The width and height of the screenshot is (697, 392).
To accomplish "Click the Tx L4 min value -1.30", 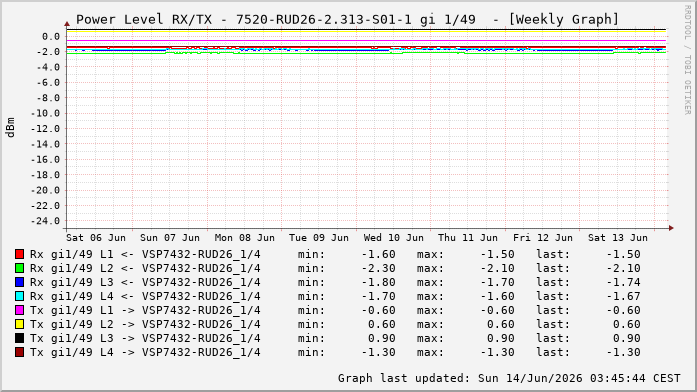I will [378, 352].
